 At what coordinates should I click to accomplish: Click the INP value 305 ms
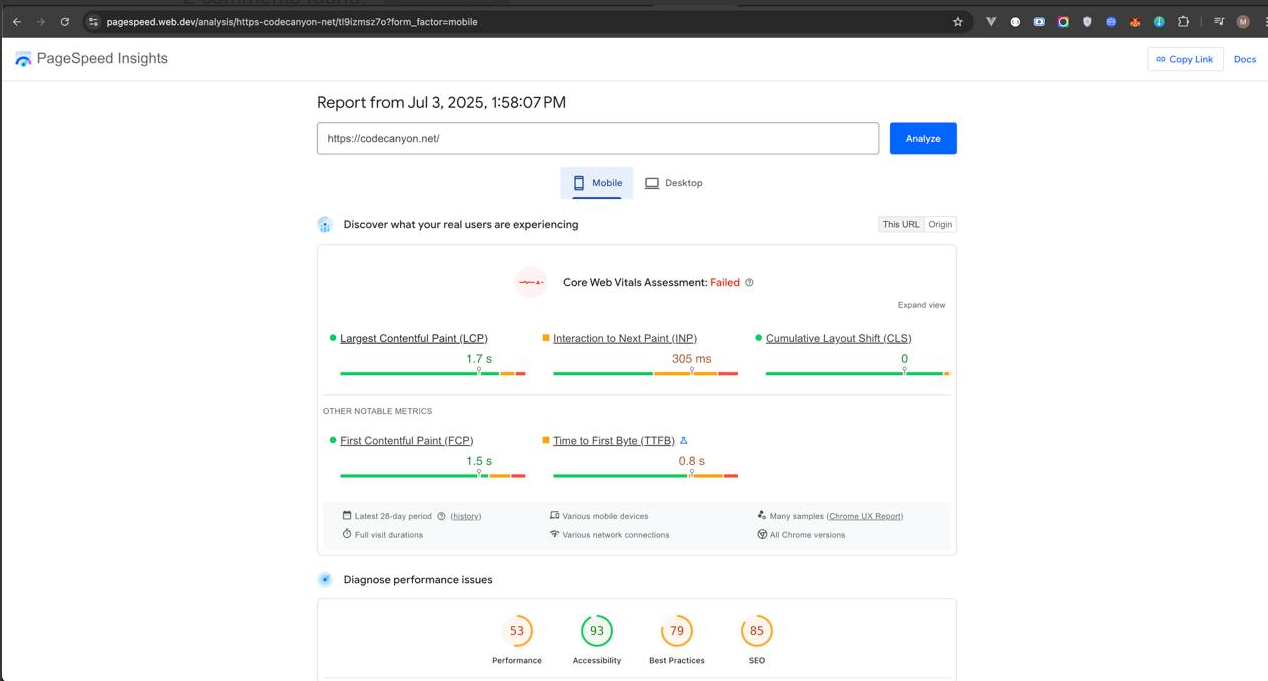click(692, 358)
